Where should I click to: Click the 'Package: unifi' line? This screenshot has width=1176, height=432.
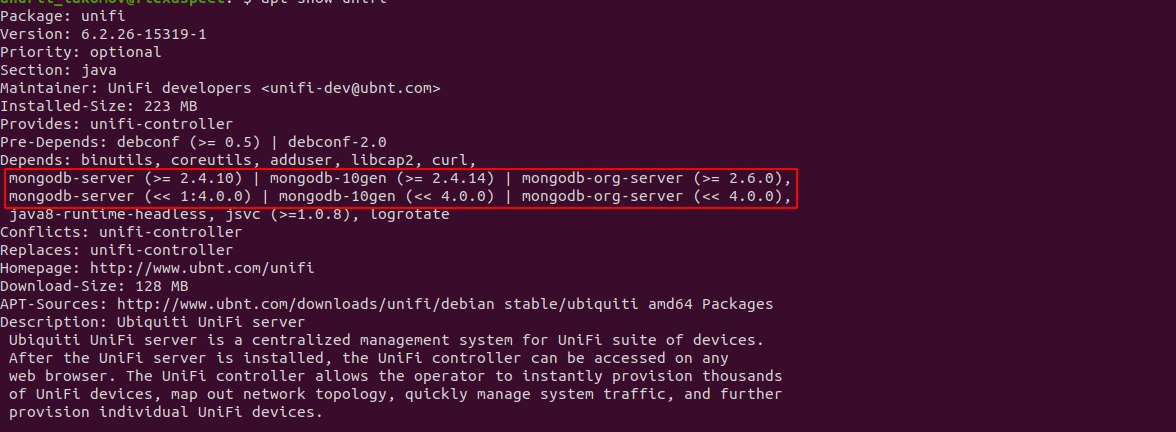pos(62,16)
